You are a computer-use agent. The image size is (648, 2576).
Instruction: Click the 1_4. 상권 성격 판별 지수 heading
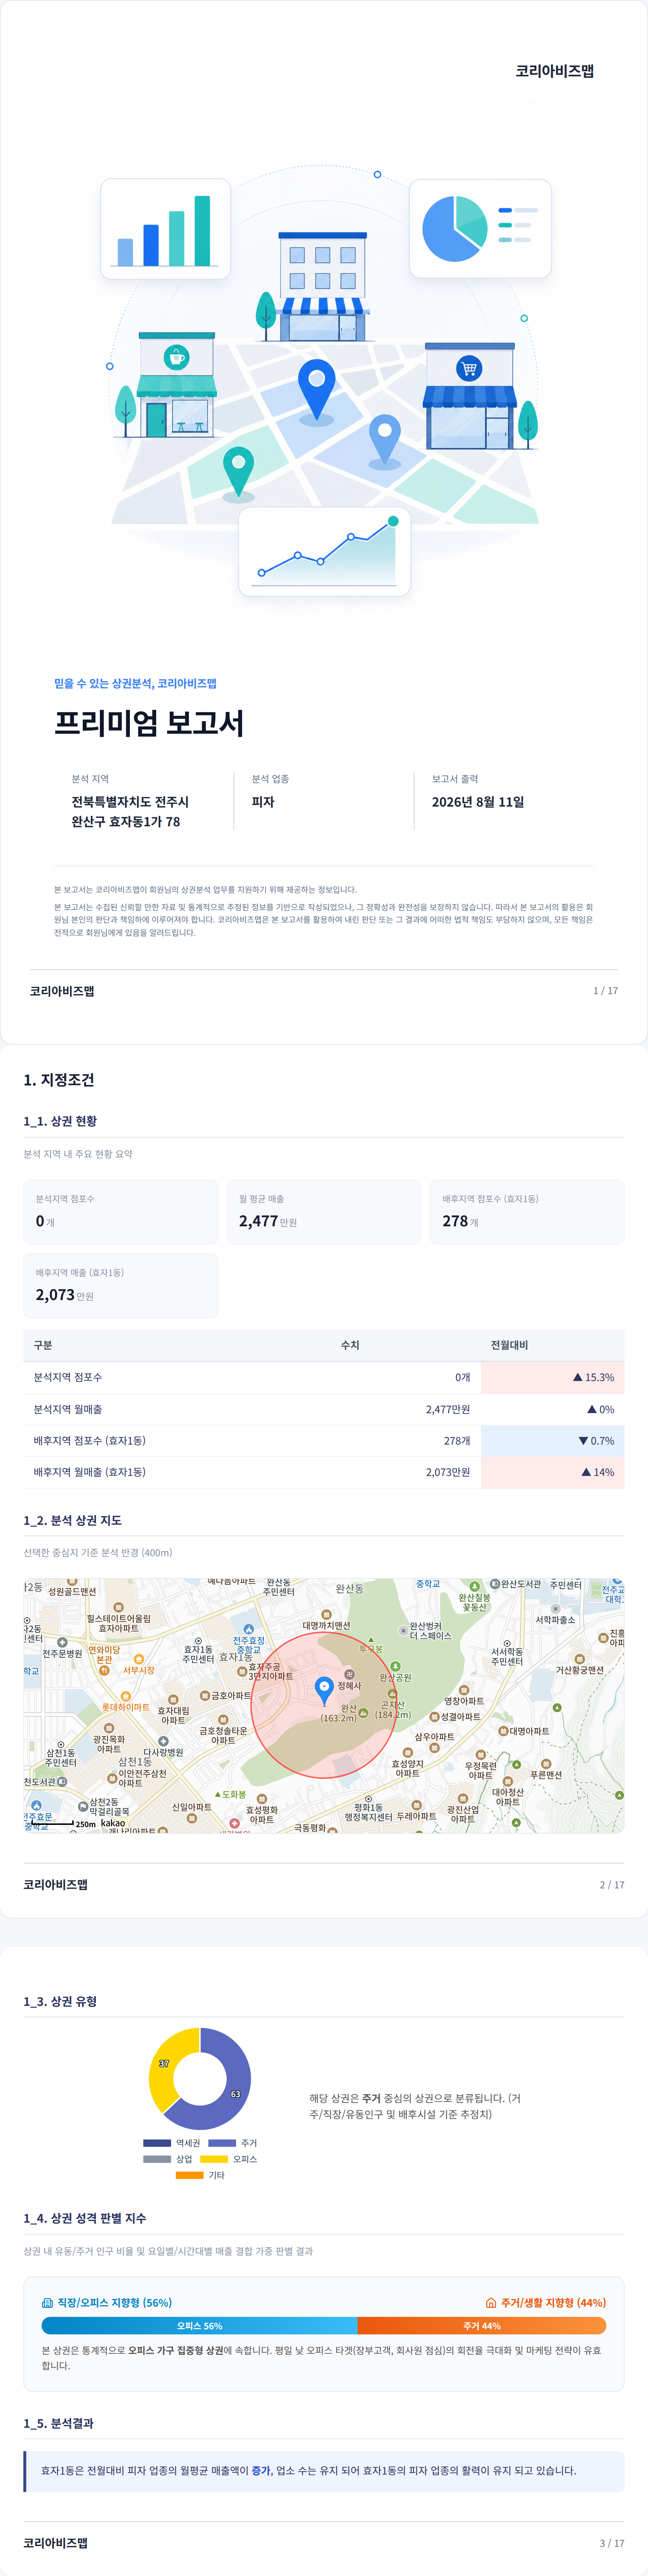coord(85,2218)
